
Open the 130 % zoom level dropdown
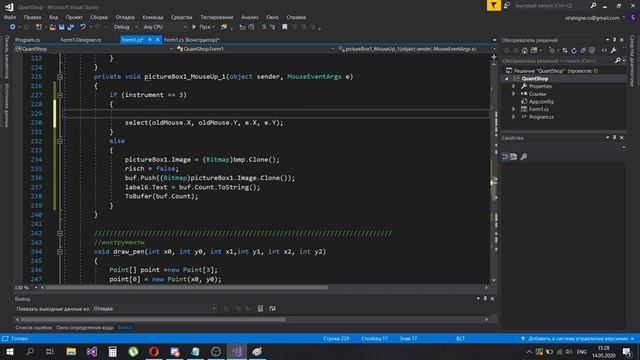tap(26, 288)
